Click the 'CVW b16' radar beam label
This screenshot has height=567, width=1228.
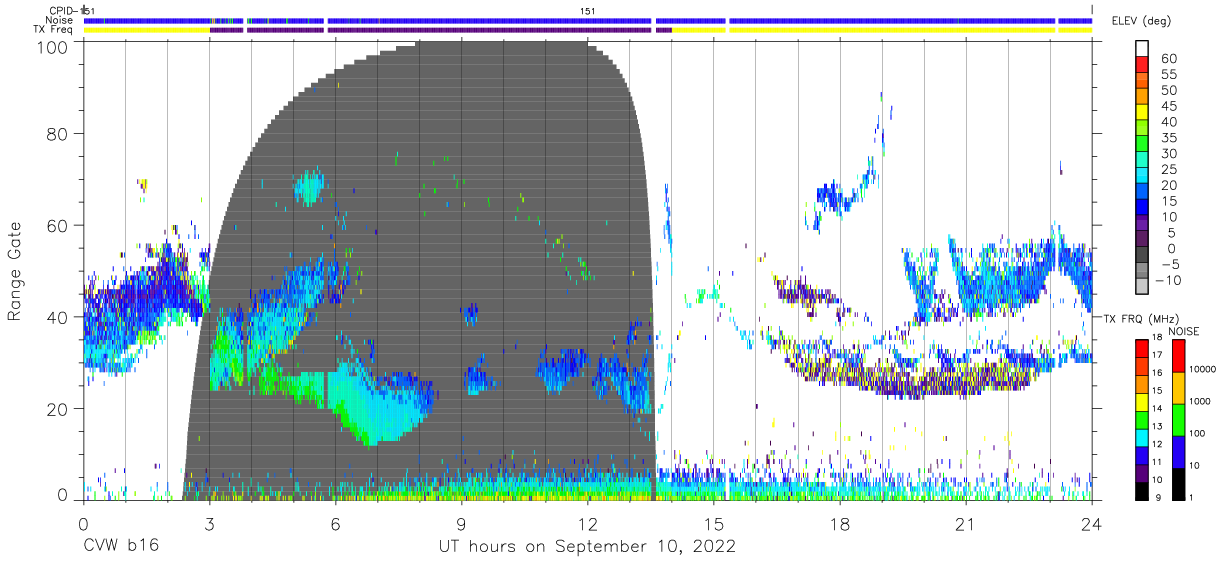(120, 547)
